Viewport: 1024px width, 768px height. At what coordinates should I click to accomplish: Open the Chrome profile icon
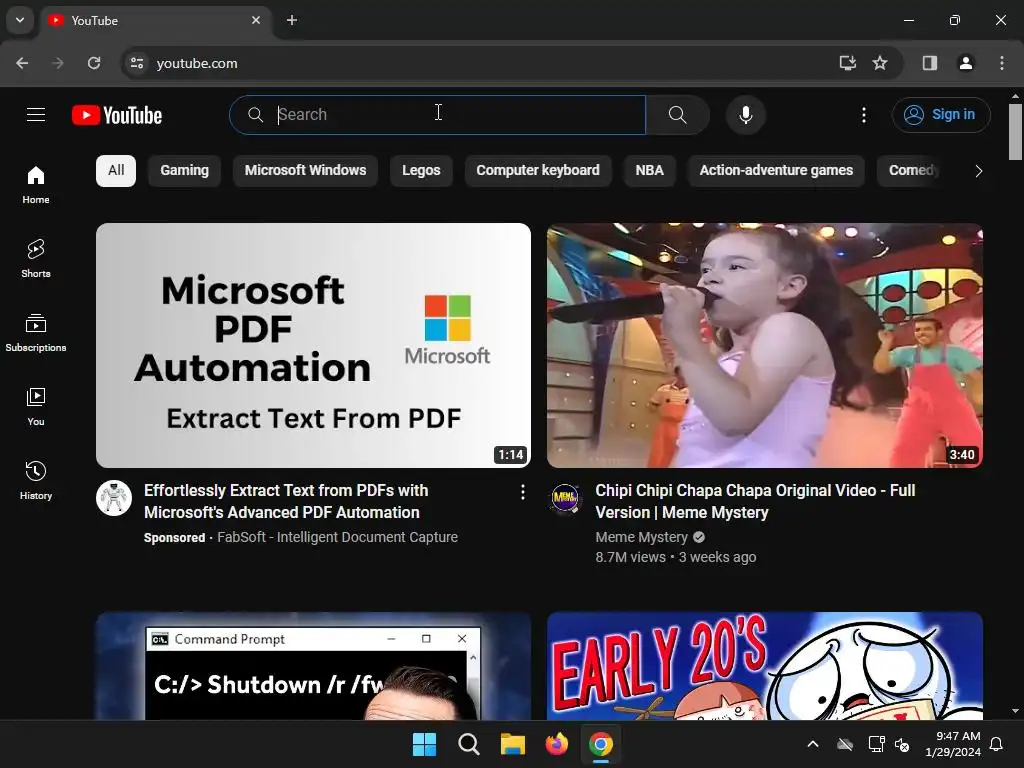coord(965,63)
